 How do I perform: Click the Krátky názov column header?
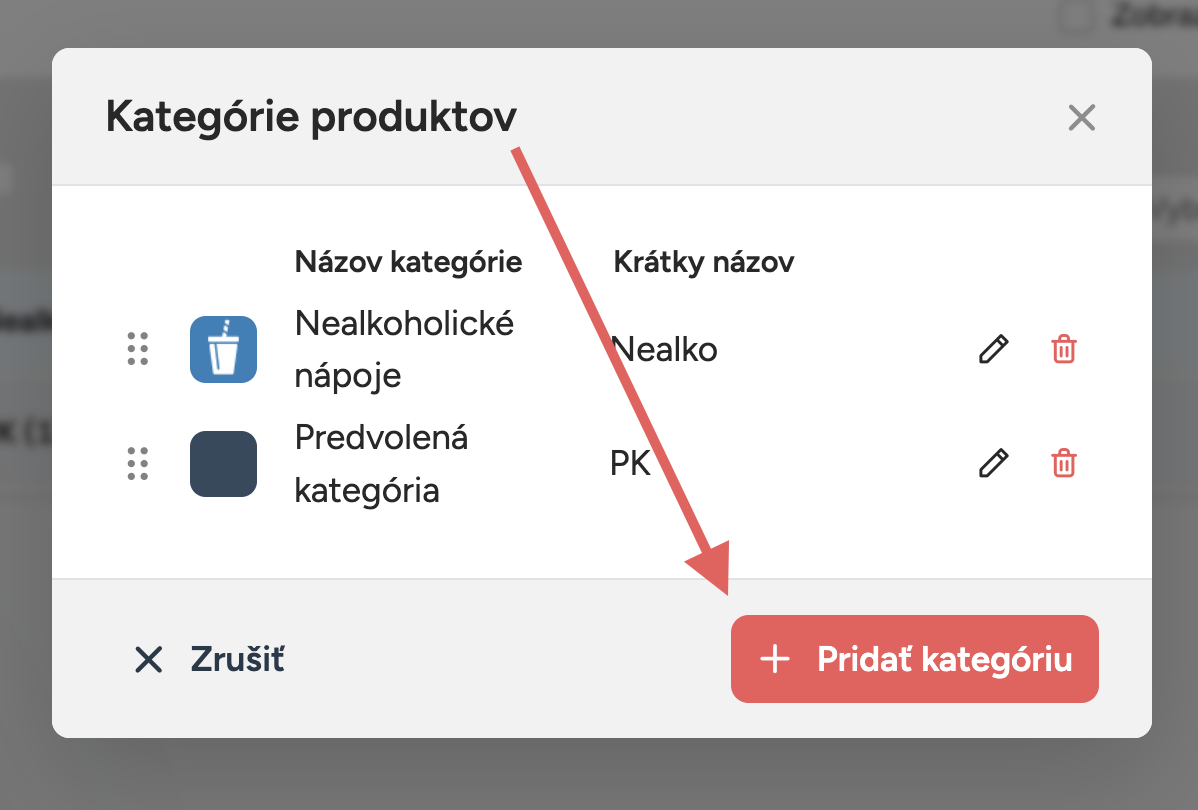point(704,262)
